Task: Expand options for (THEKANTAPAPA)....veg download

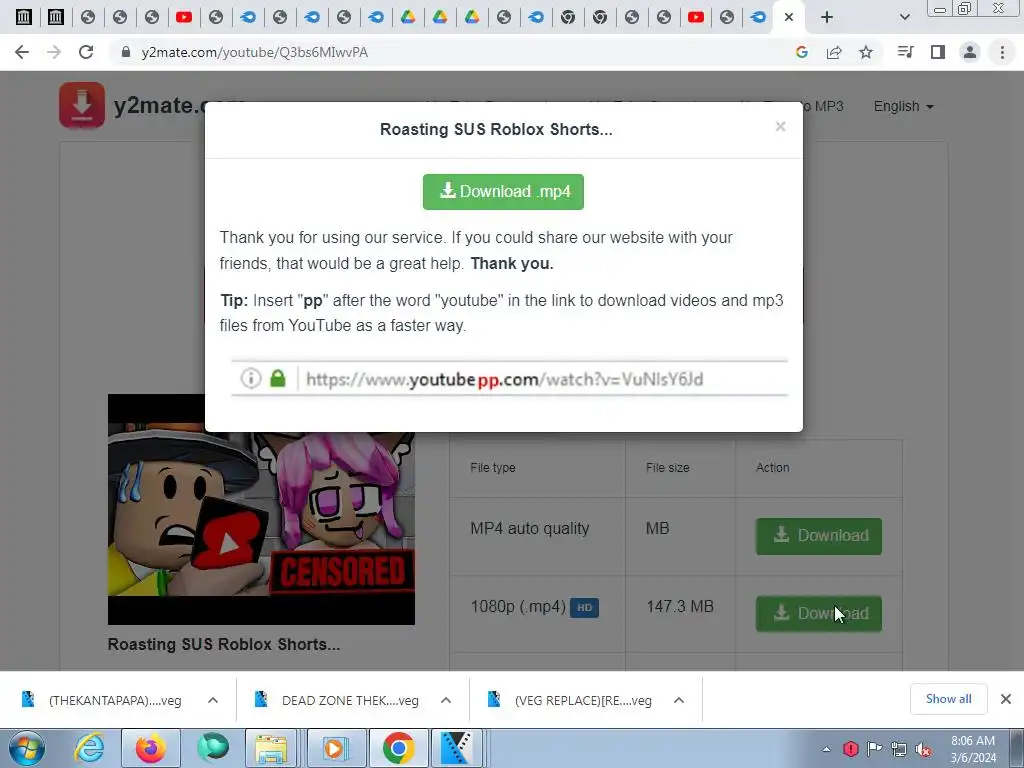Action: coord(213,700)
